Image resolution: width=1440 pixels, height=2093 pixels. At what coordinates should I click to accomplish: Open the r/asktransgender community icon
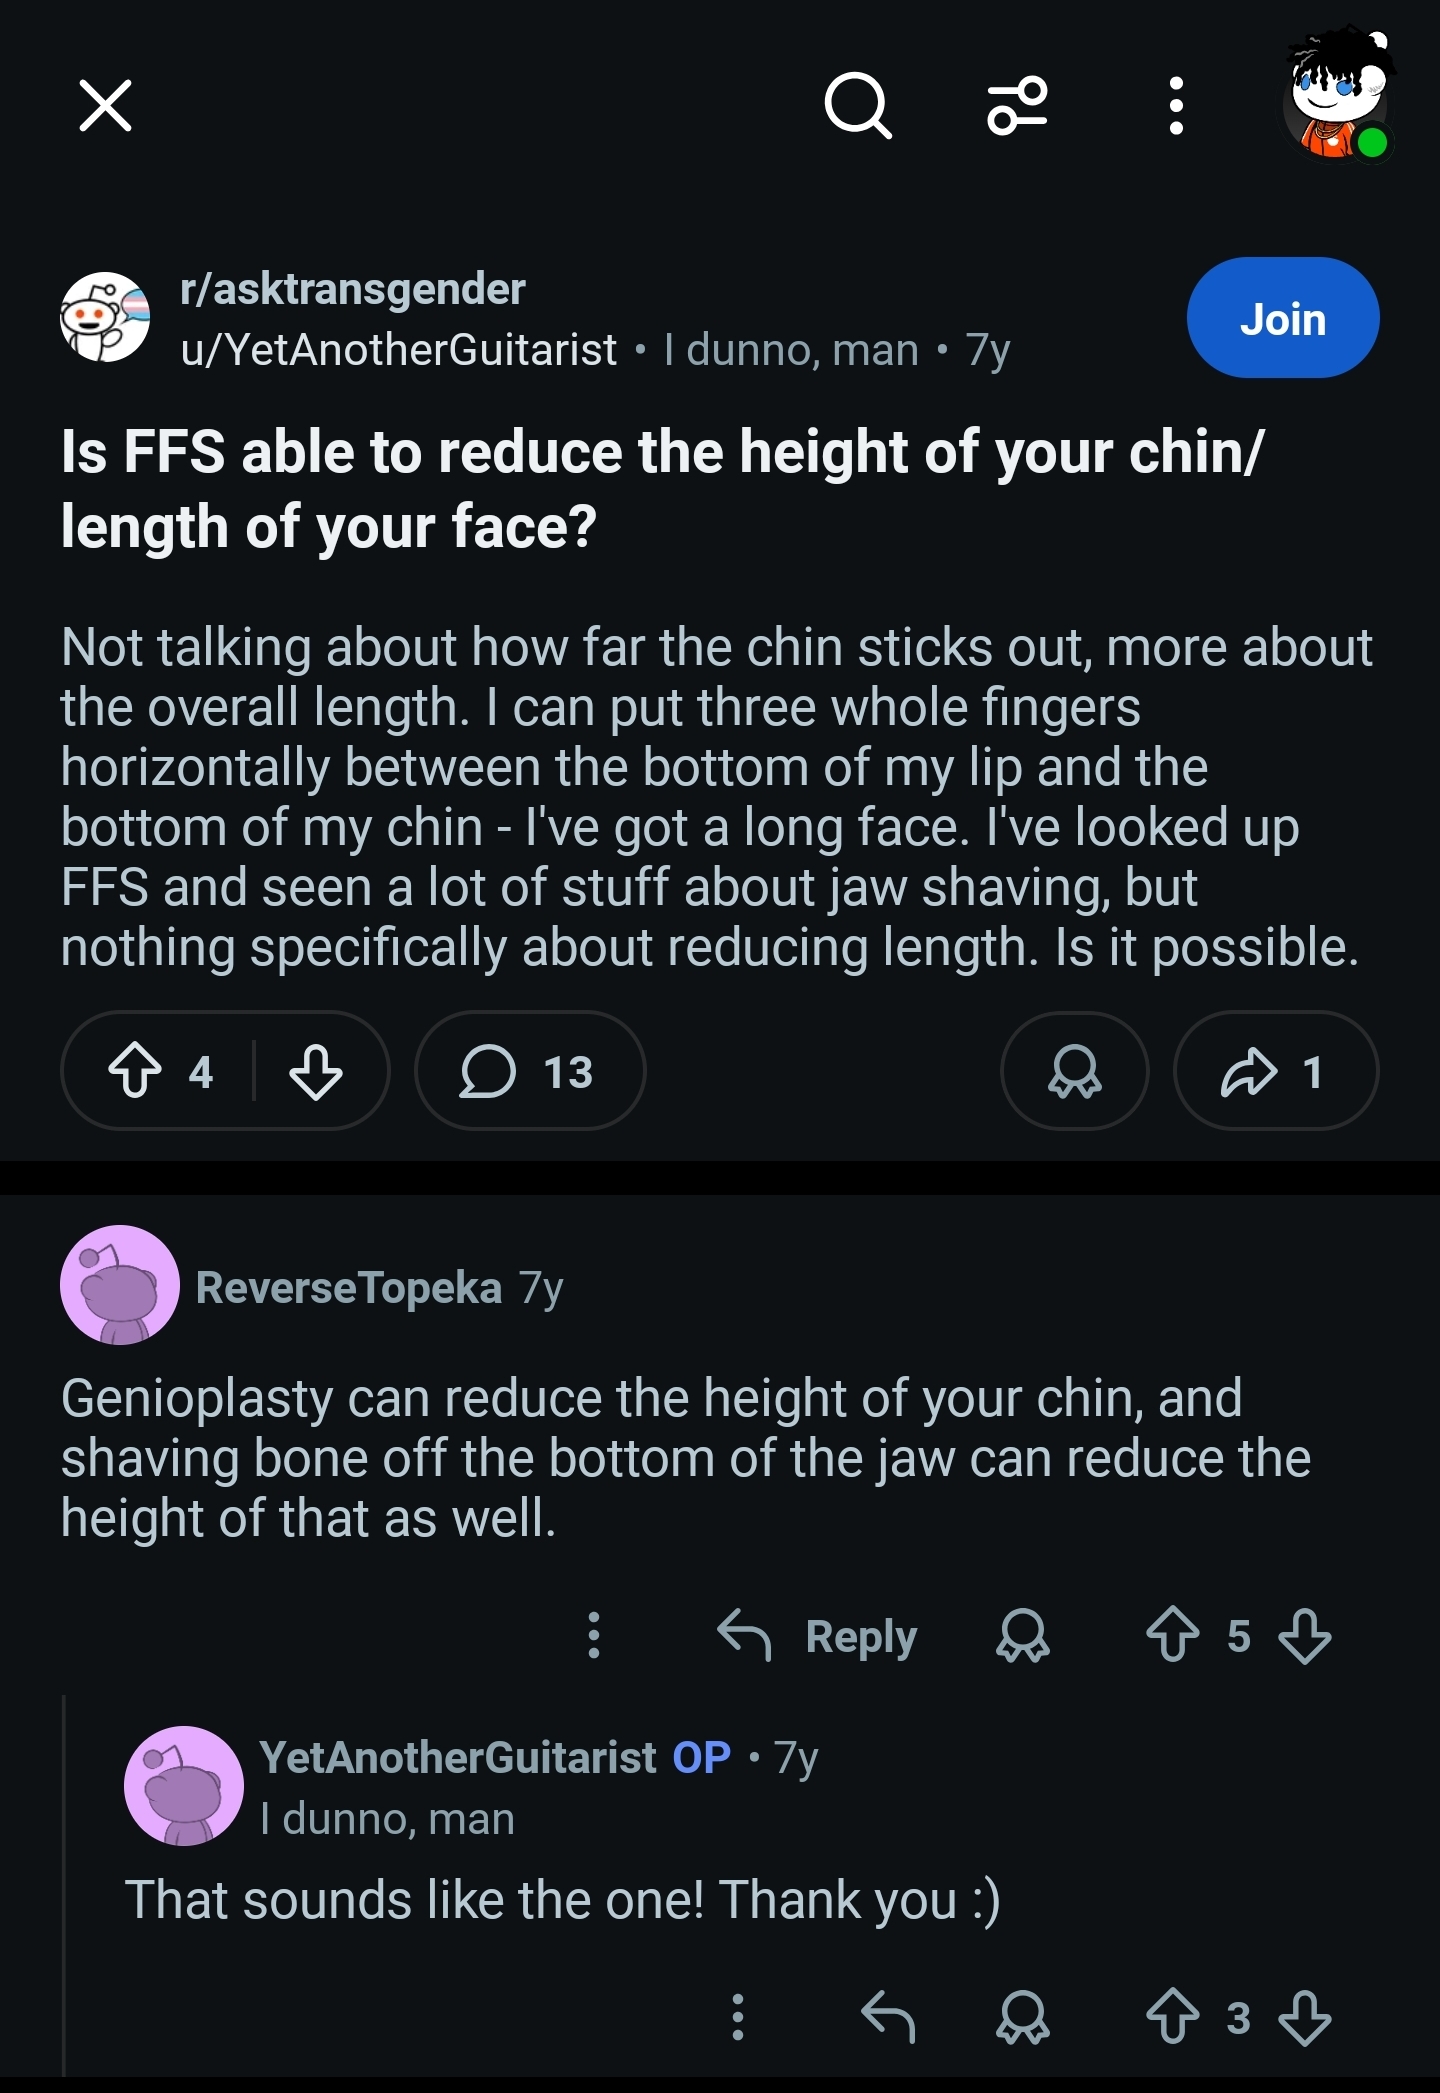click(x=105, y=317)
